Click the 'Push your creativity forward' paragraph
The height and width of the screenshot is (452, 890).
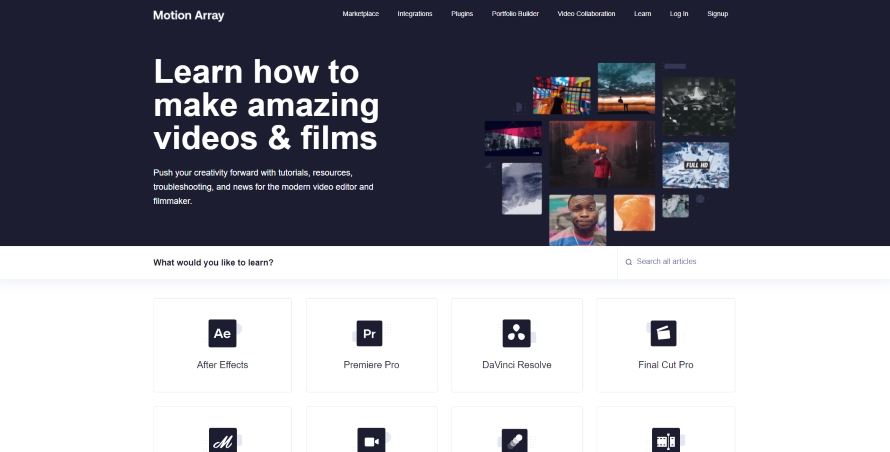263,186
